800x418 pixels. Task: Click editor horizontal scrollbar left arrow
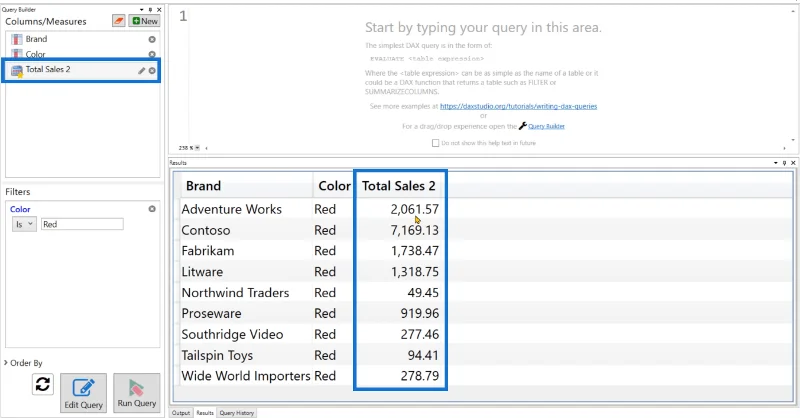(207, 148)
